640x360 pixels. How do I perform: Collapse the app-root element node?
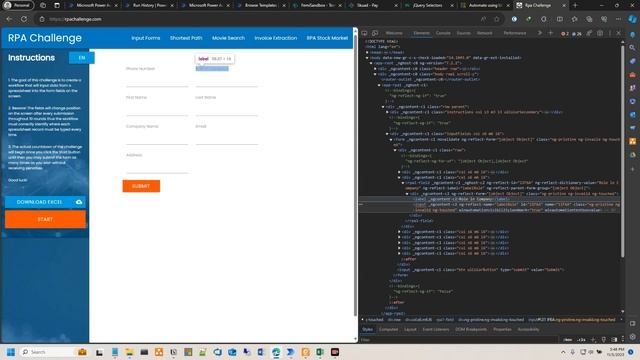[x=371, y=63]
